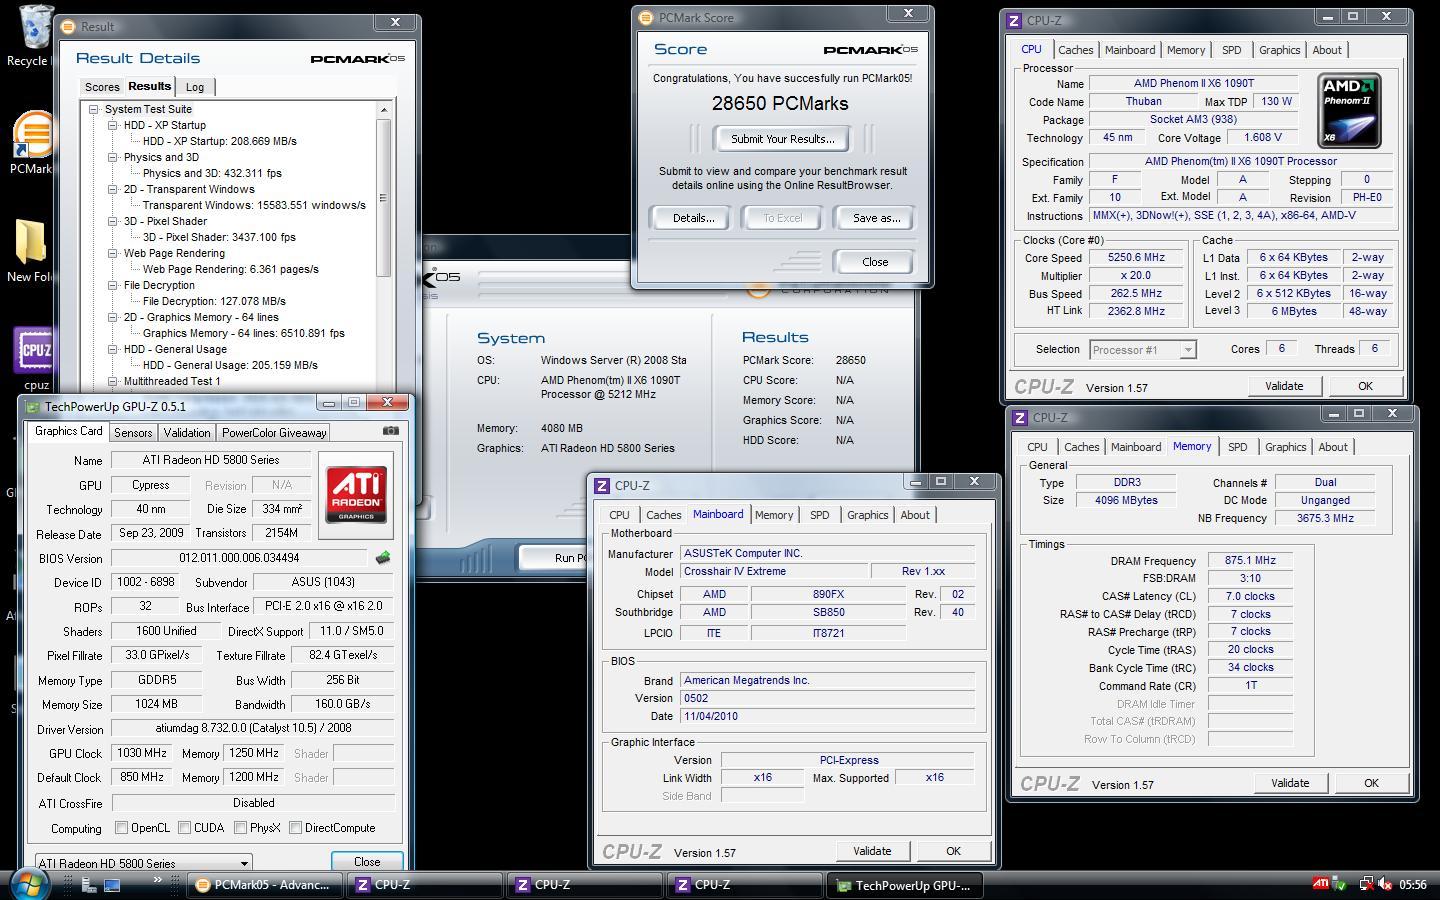Select 'Transparent Windows: 15583.551 windows/s' row
Viewport: 1440px width, 900px height.
pyautogui.click(x=254, y=205)
